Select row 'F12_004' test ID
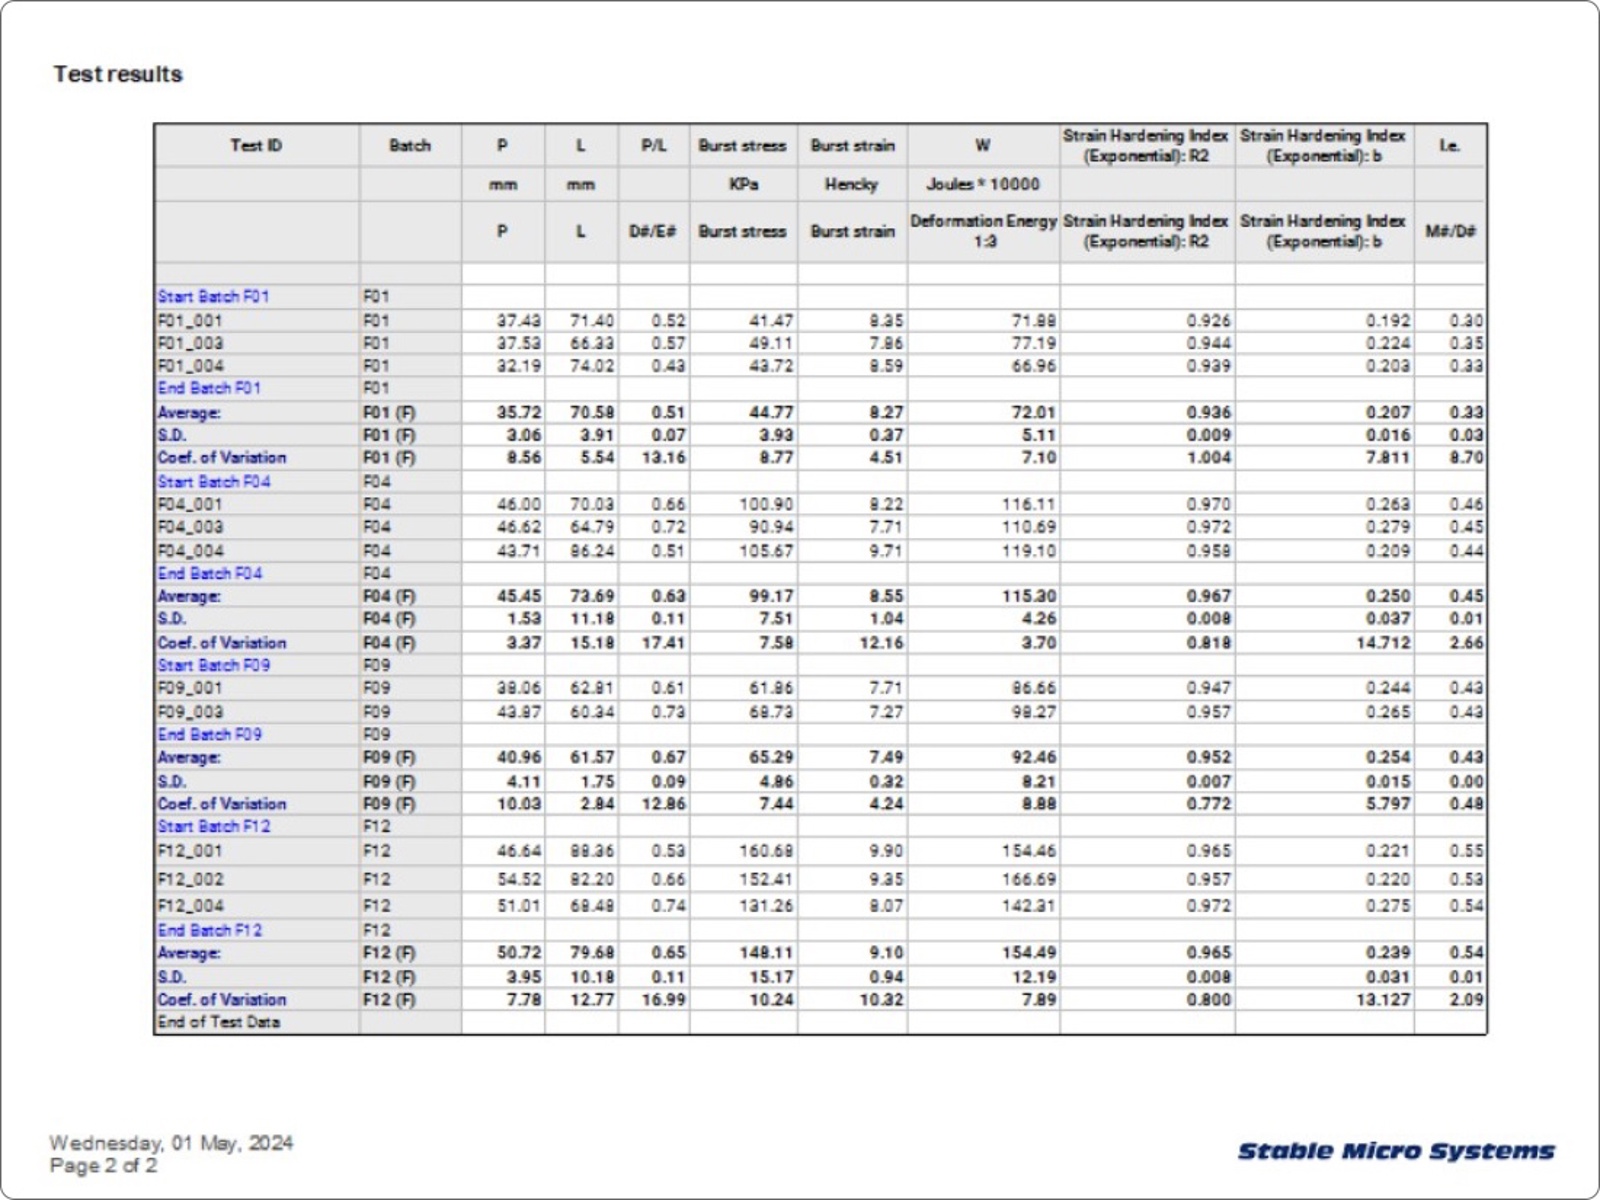The image size is (1600, 1200). coord(190,906)
